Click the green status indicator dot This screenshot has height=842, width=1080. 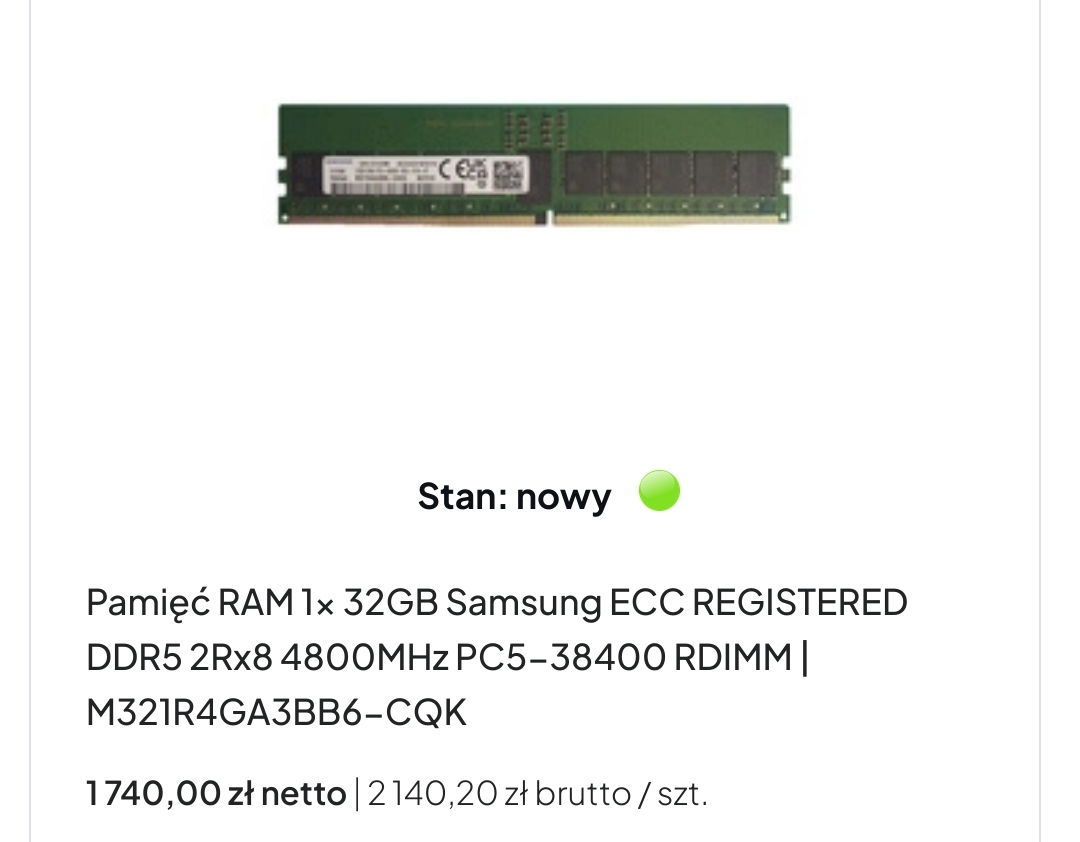pyautogui.click(x=659, y=491)
